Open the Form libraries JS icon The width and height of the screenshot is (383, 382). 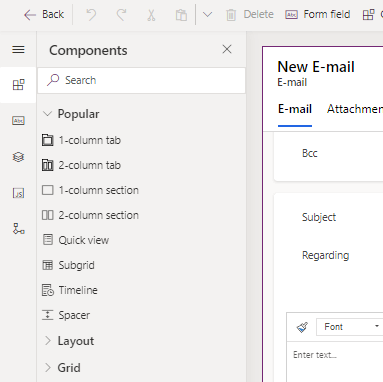tap(18, 193)
